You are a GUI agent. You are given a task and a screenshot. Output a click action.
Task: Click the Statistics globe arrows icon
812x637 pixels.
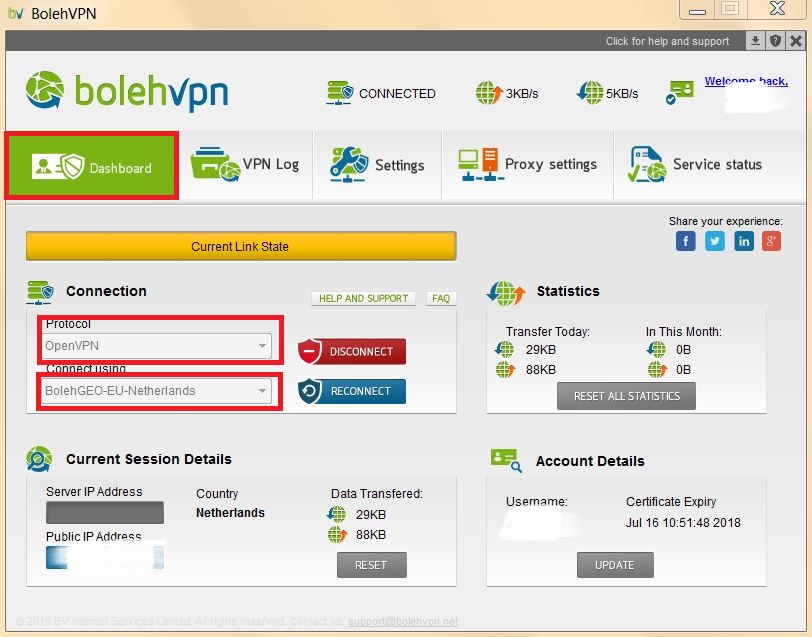505,293
